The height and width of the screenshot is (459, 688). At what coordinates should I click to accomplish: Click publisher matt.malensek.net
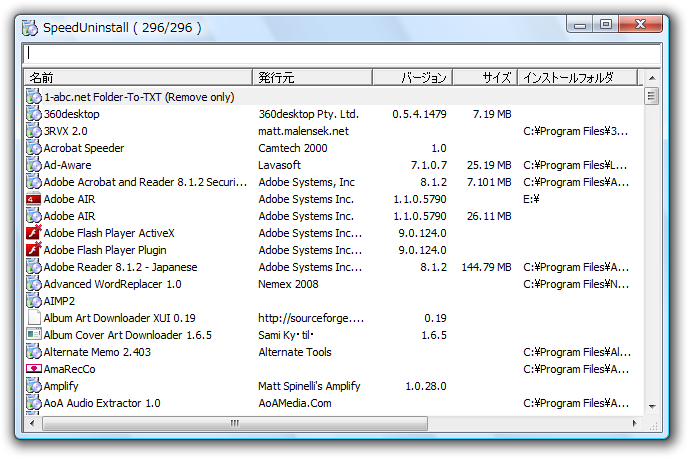304,131
